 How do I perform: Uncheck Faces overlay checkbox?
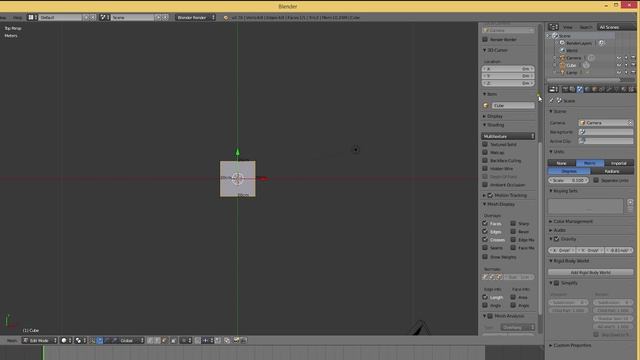[485, 224]
